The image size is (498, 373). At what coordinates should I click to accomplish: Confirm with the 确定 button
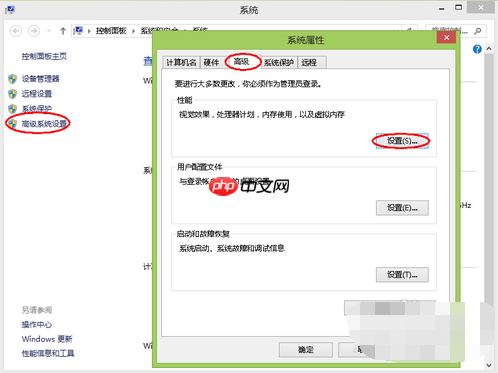coord(306,350)
